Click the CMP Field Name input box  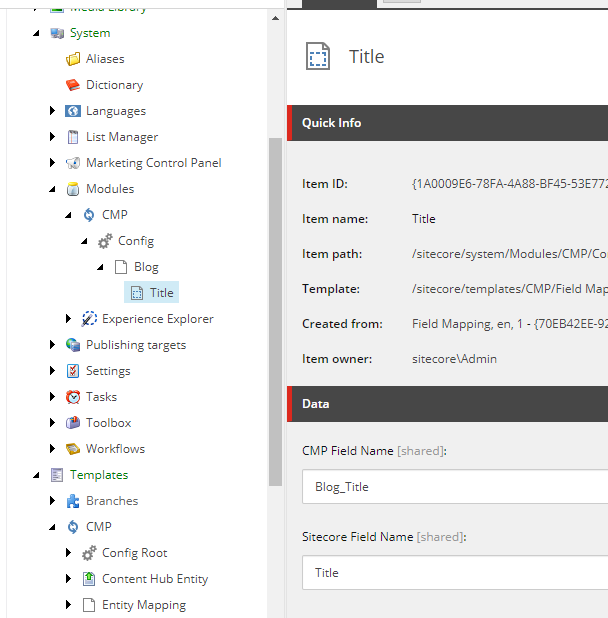click(455, 487)
